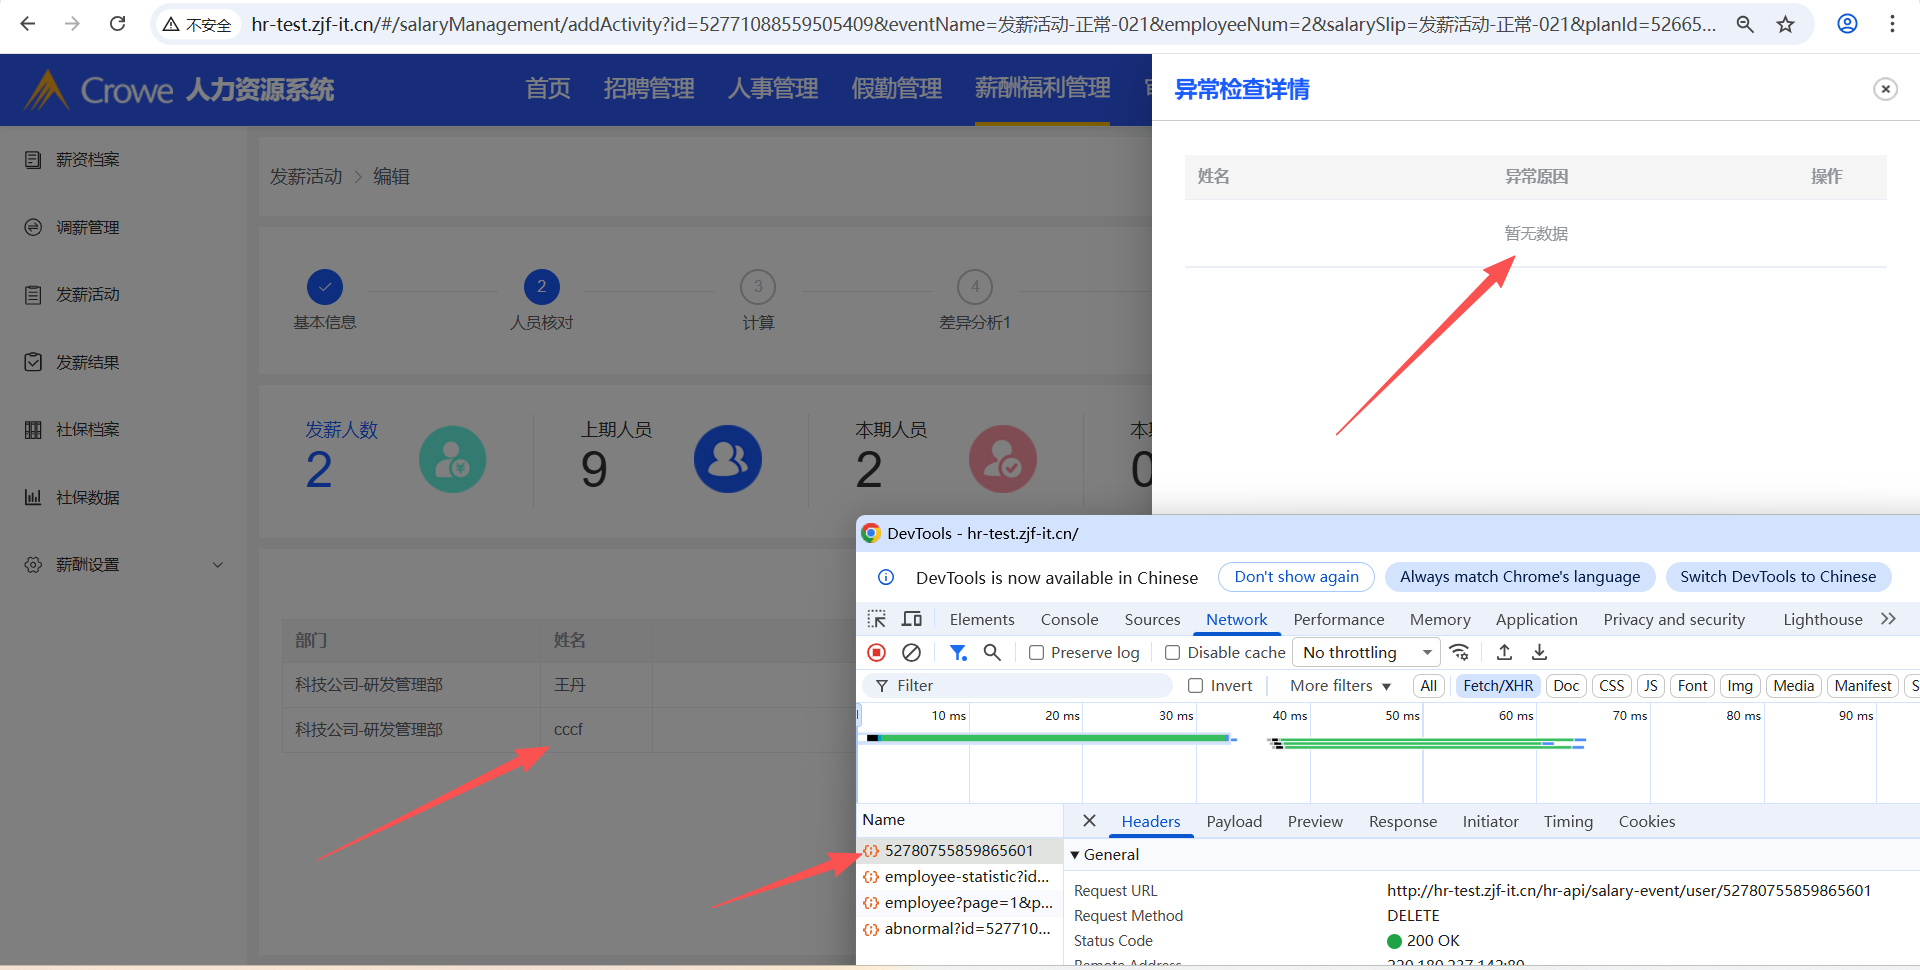Toggle the Font request filter

click(x=1693, y=685)
